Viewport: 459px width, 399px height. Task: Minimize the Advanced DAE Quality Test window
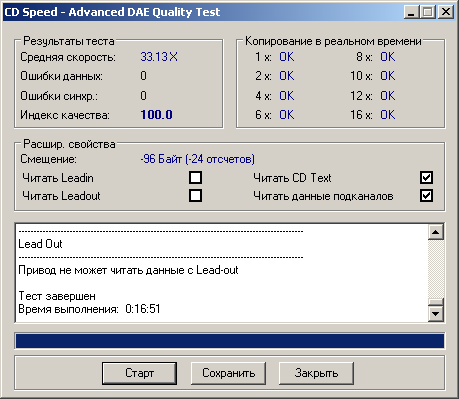pyautogui.click(x=411, y=12)
